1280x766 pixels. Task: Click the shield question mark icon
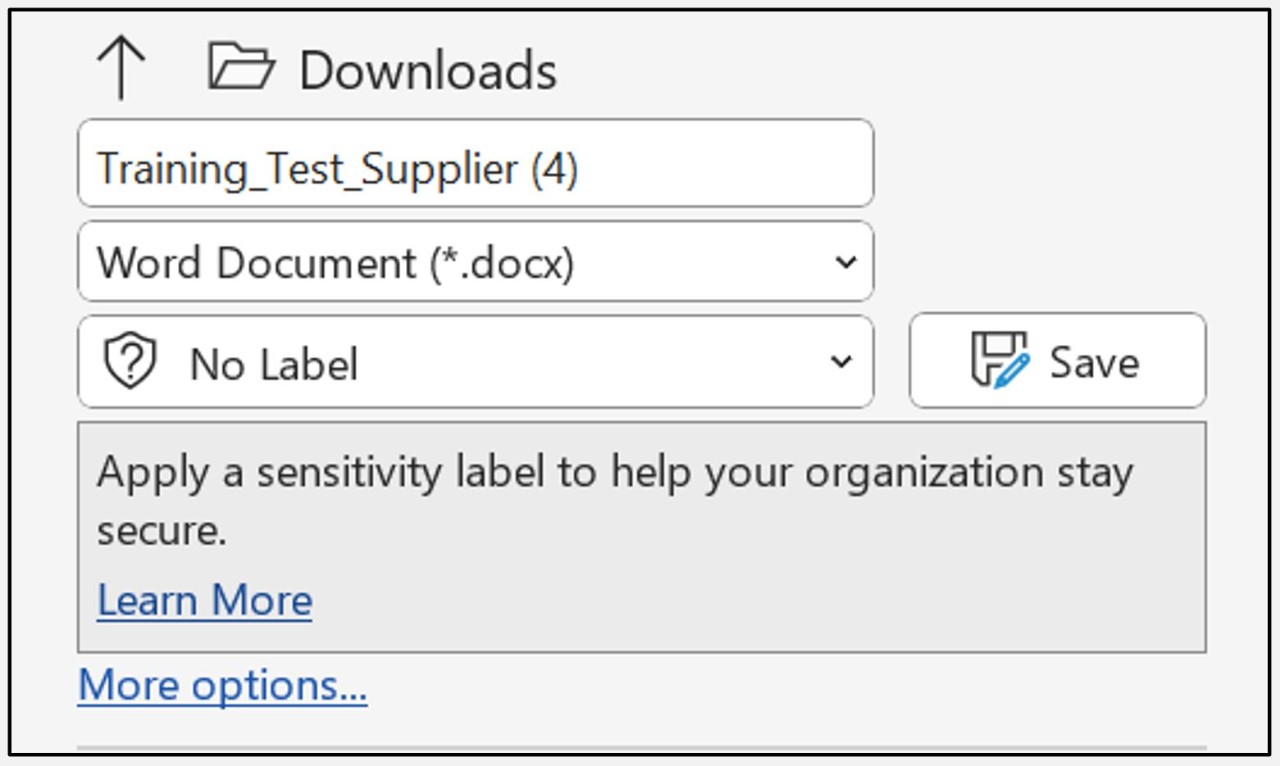[131, 362]
